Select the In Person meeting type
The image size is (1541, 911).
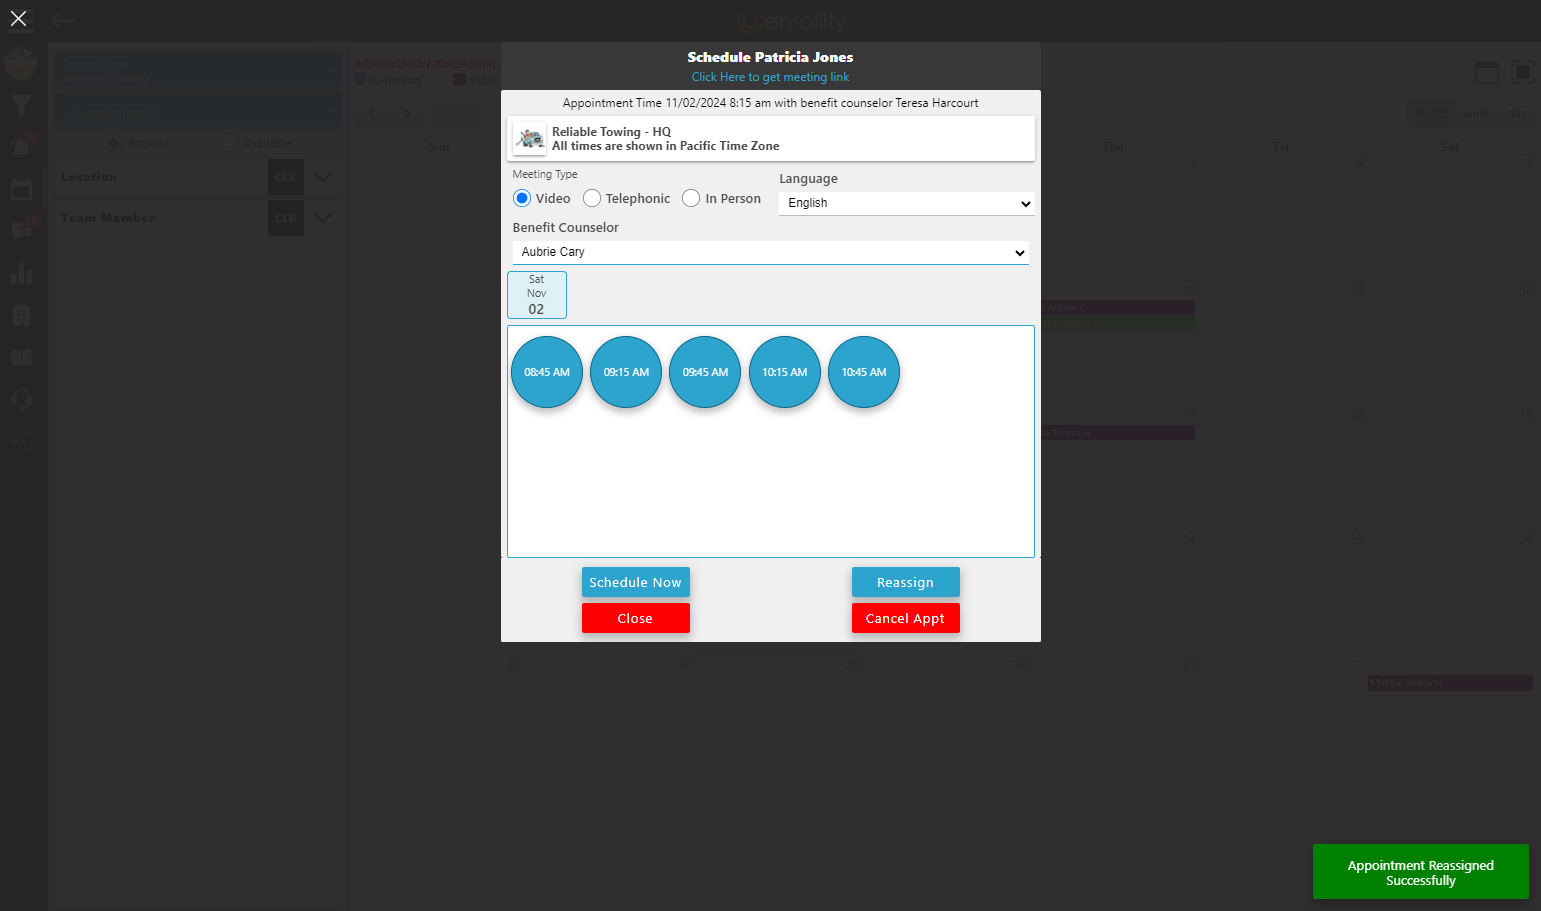tap(691, 198)
